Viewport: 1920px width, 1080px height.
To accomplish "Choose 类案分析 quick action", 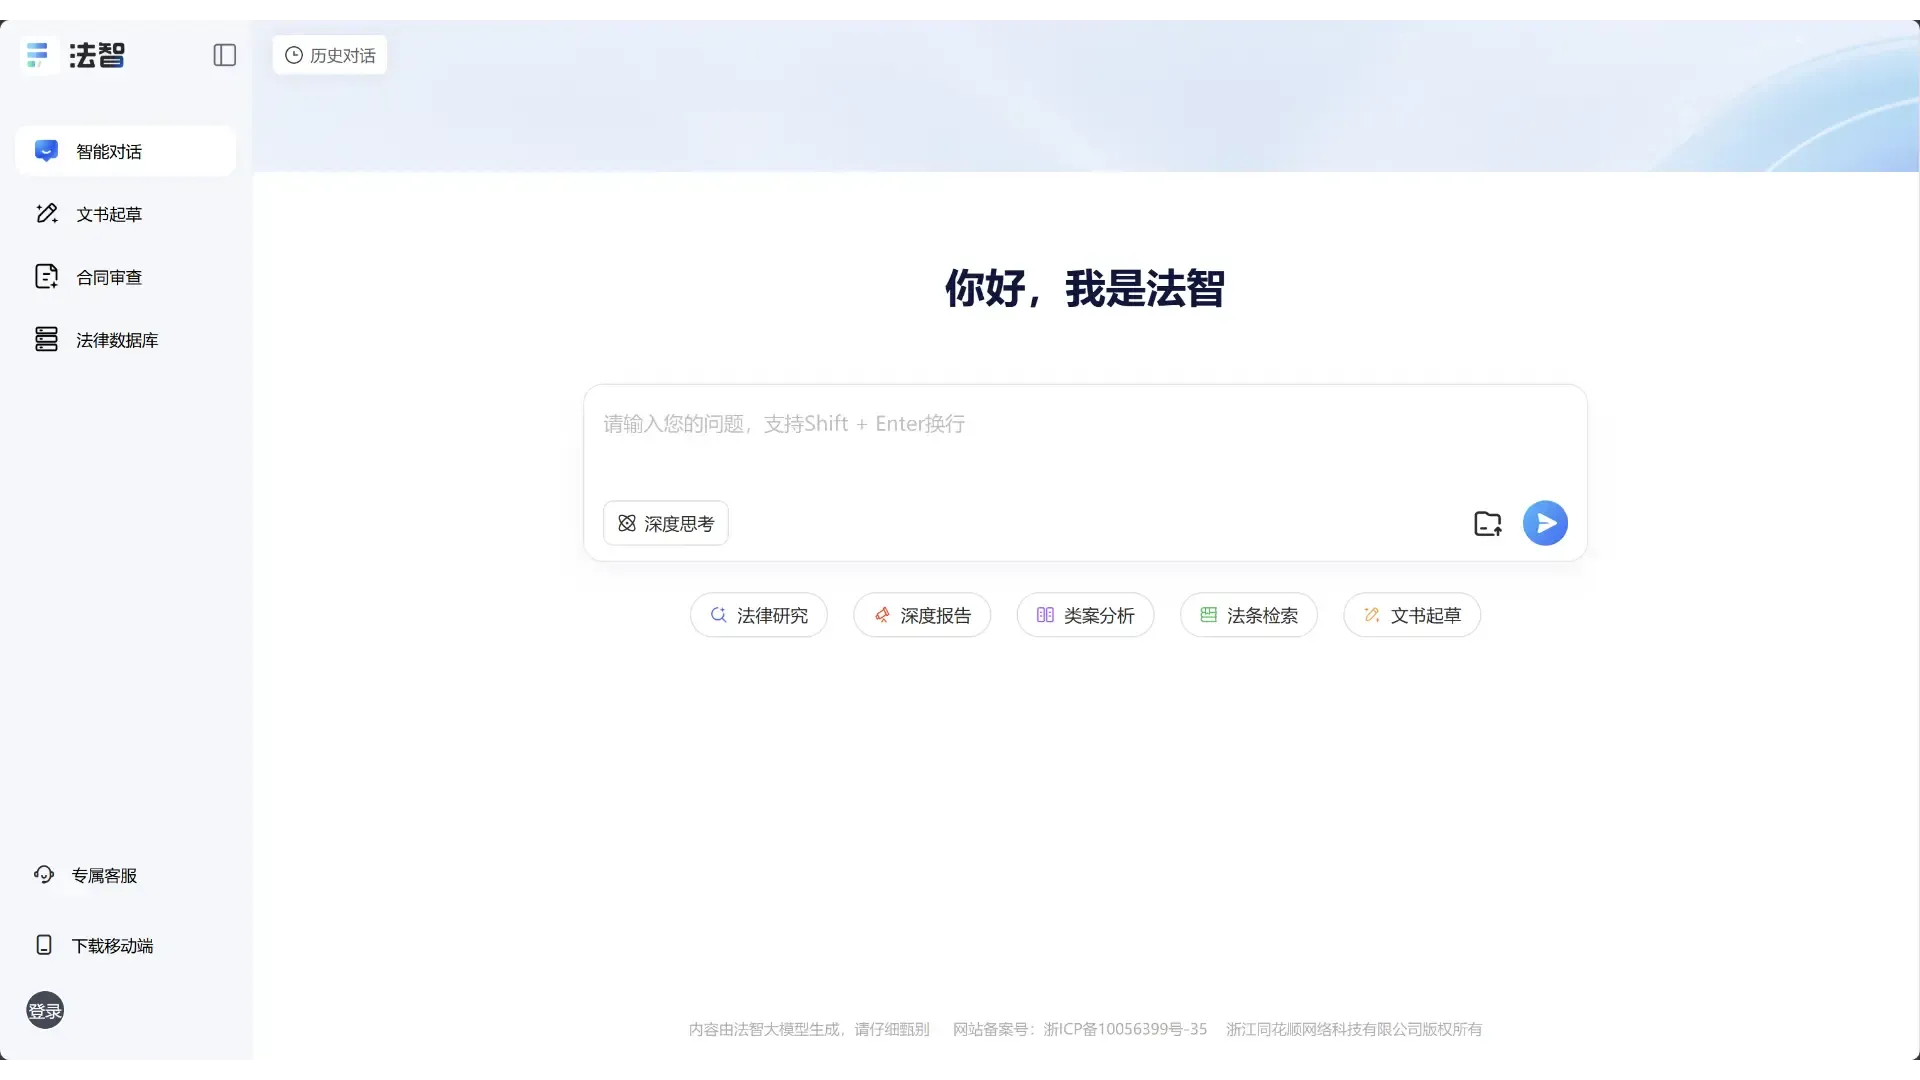I will click(1085, 615).
